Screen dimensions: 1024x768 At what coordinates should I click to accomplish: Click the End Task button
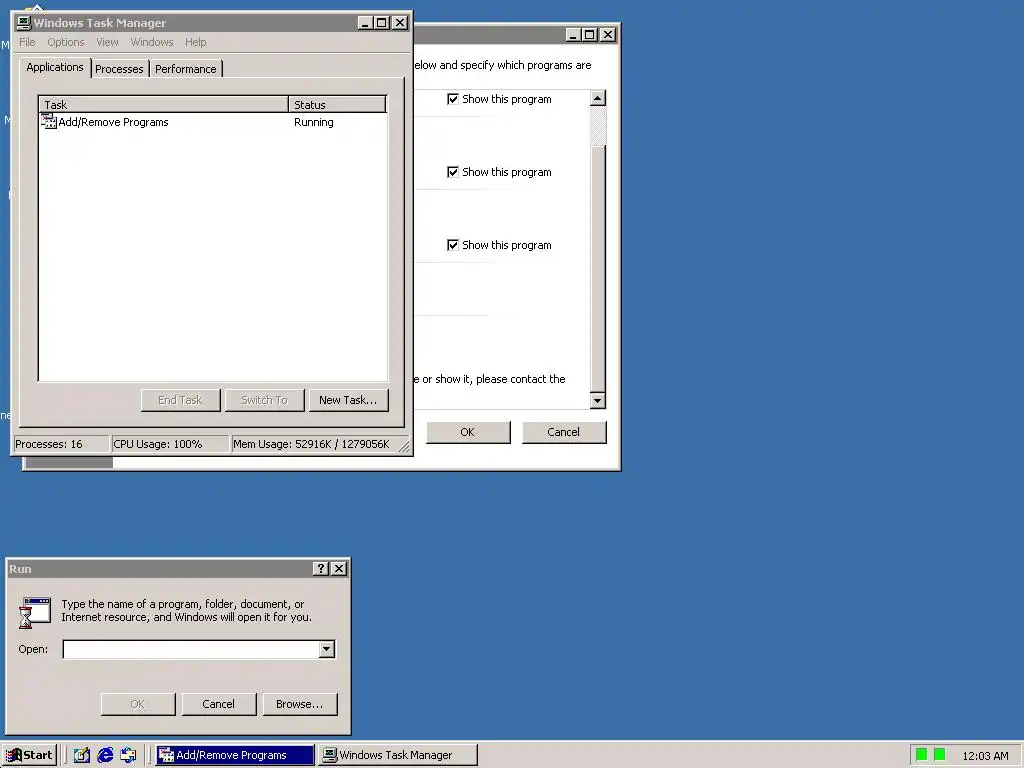click(180, 400)
